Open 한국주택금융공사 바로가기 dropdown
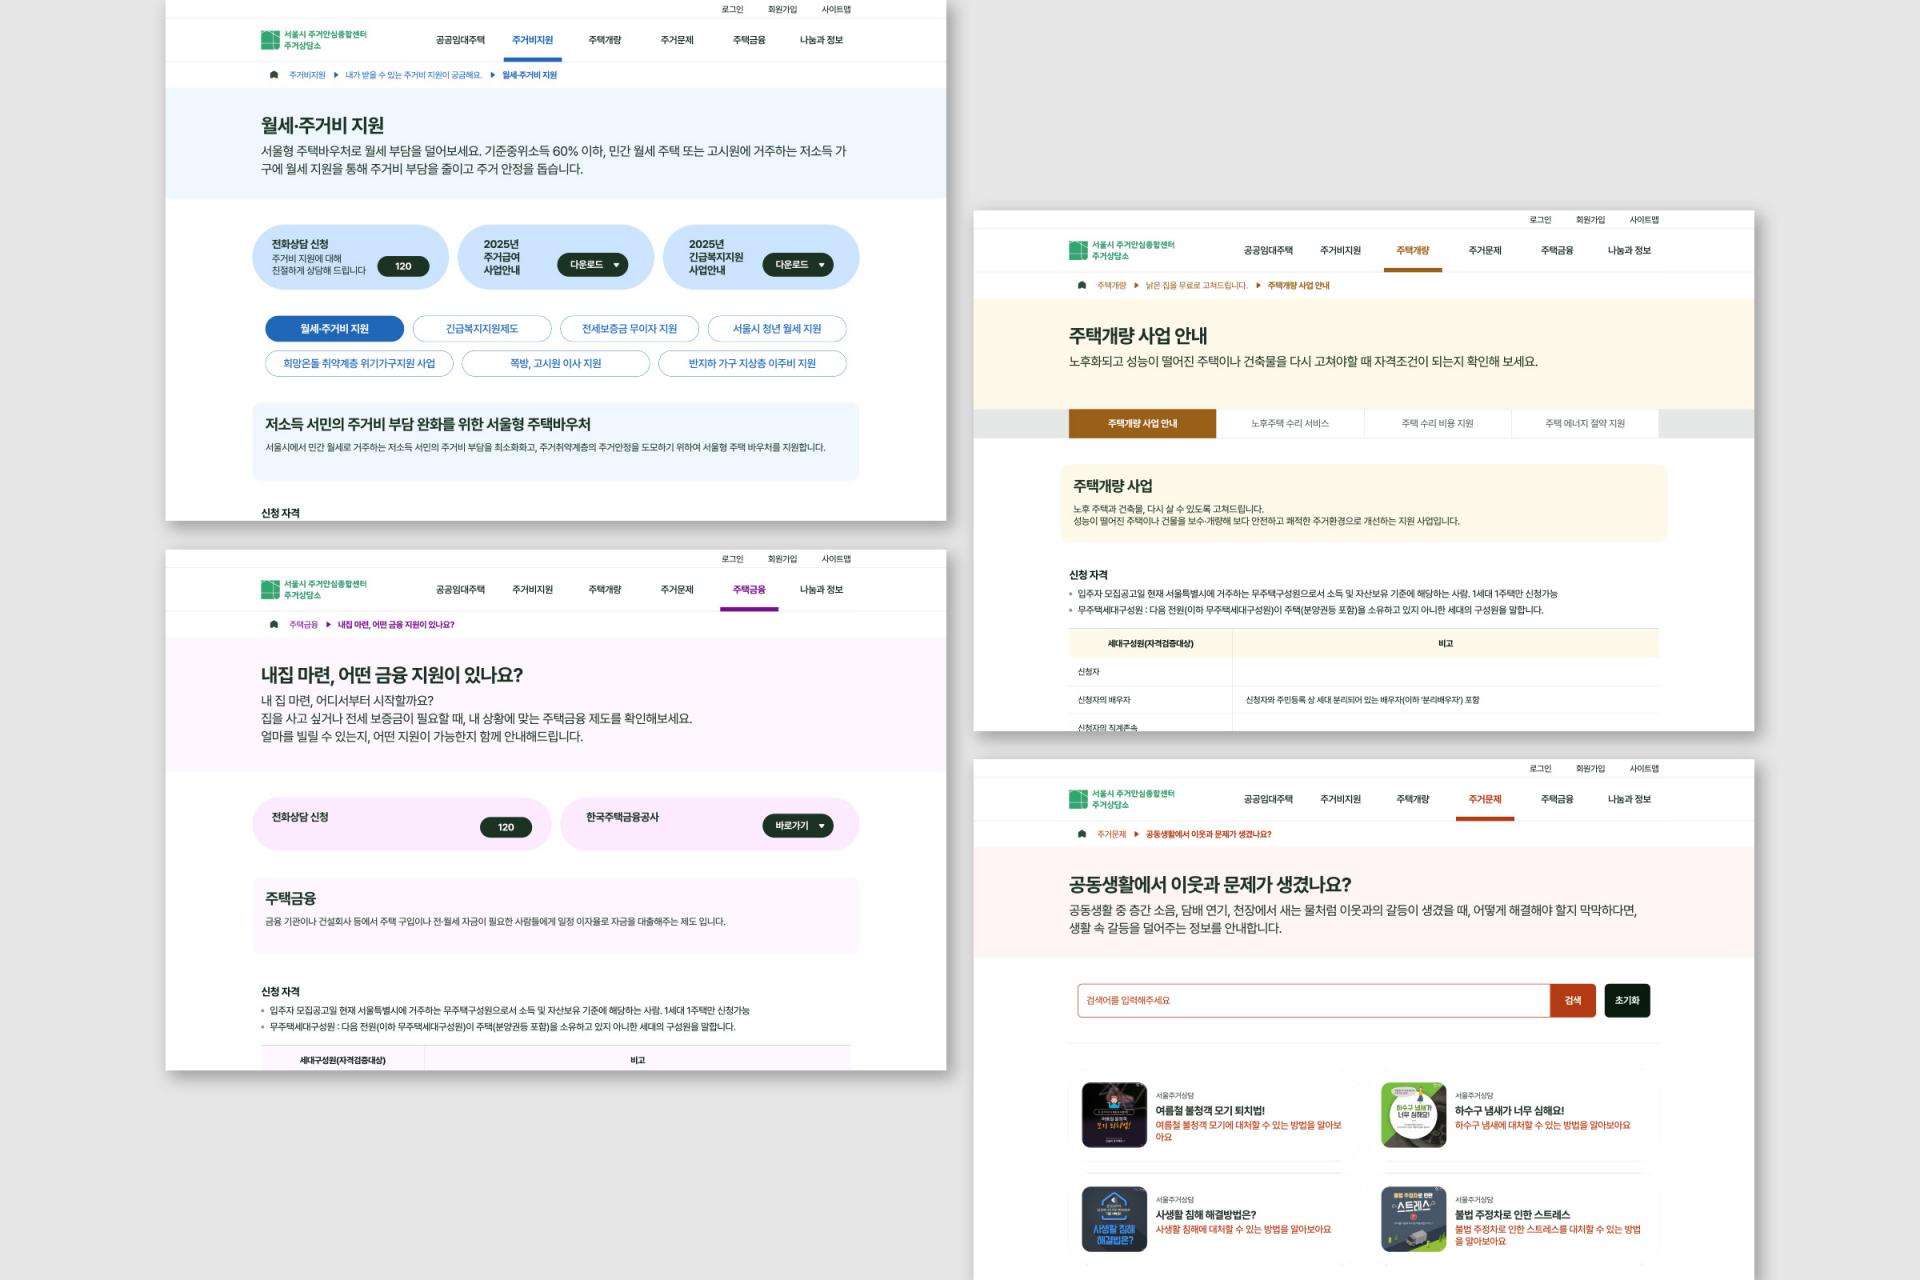 pyautogui.click(x=798, y=826)
